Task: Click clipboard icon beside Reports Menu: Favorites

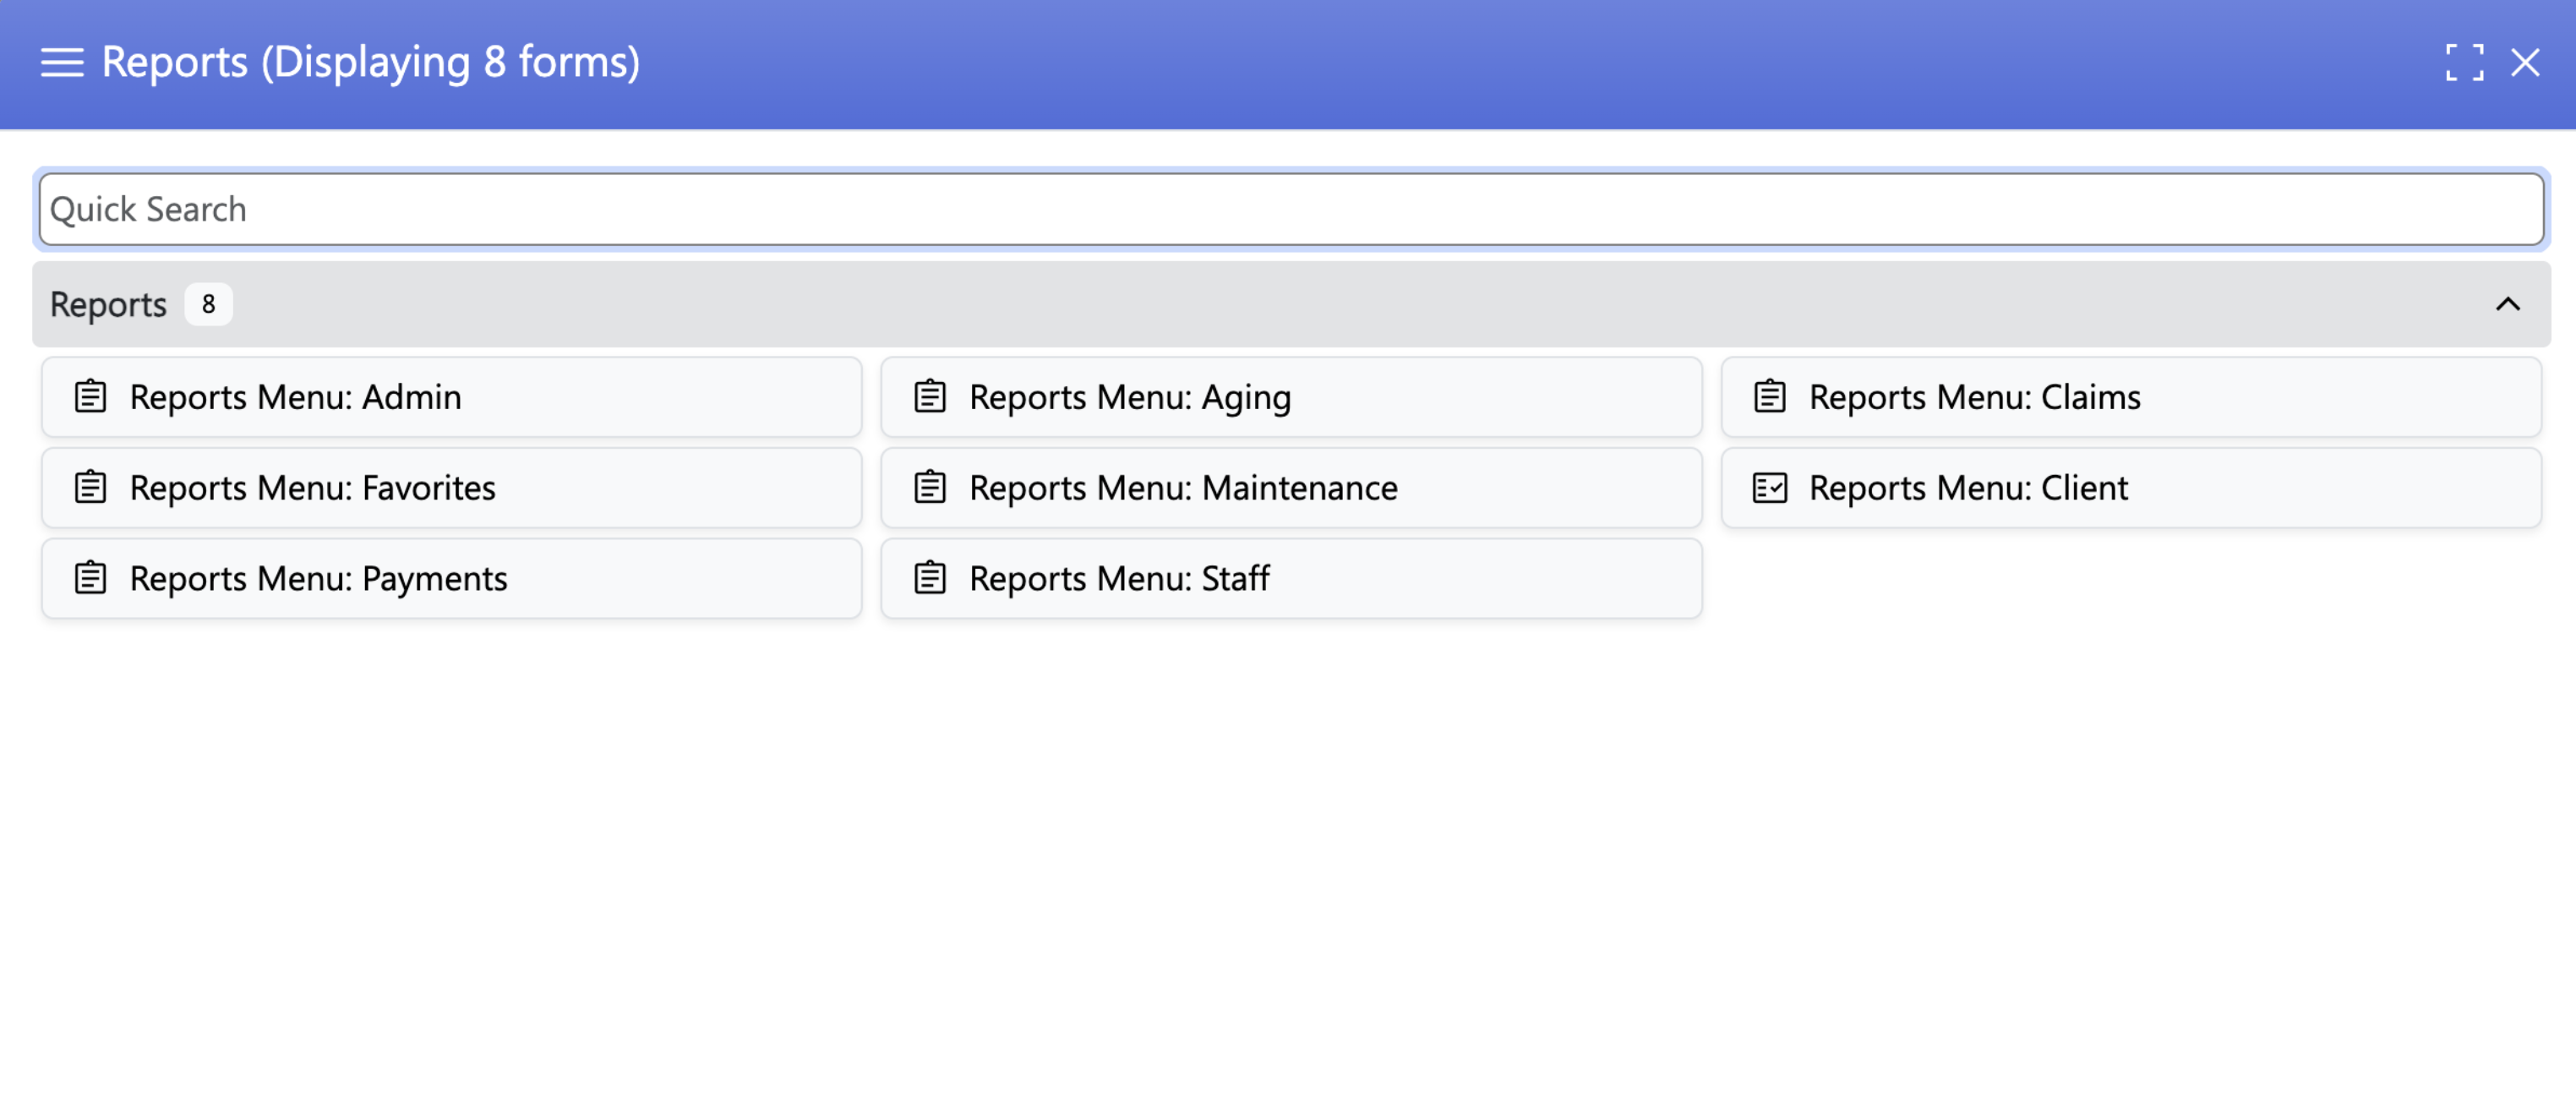Action: pyautogui.click(x=91, y=488)
